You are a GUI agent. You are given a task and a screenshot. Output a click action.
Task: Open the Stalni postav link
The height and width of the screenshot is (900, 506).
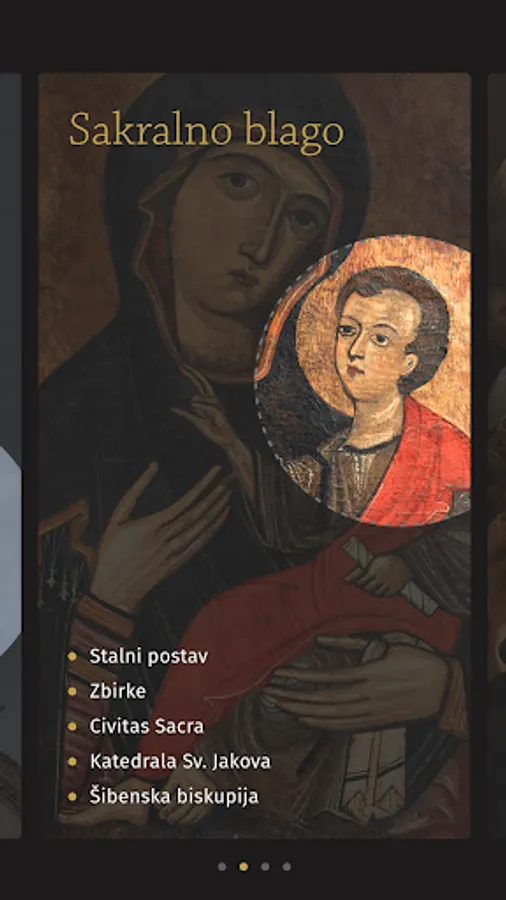(149, 657)
